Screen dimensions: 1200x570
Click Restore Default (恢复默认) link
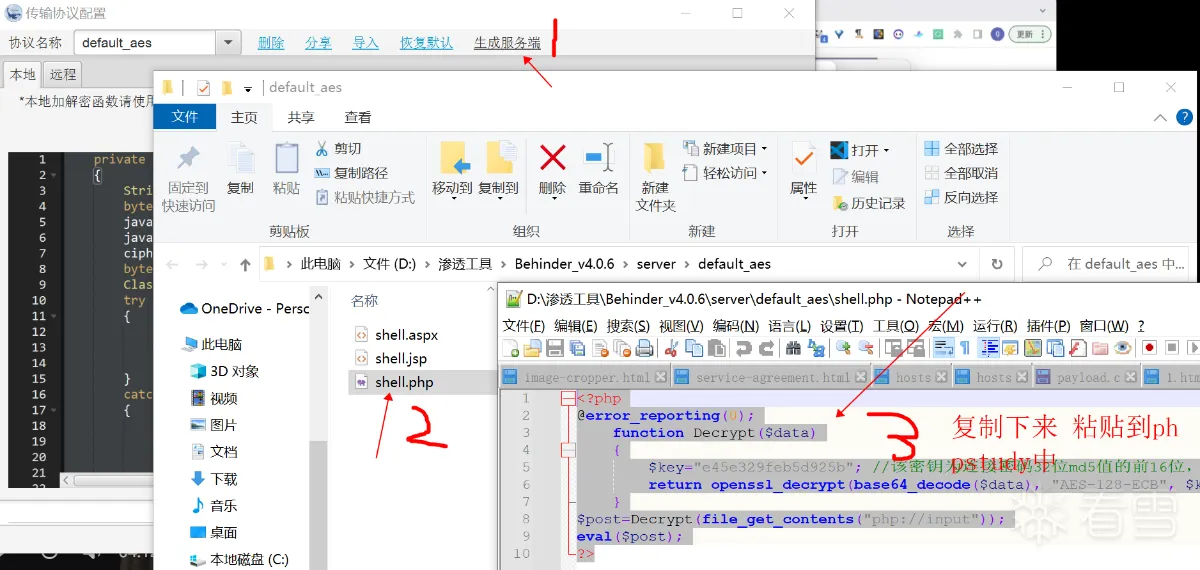[x=426, y=43]
